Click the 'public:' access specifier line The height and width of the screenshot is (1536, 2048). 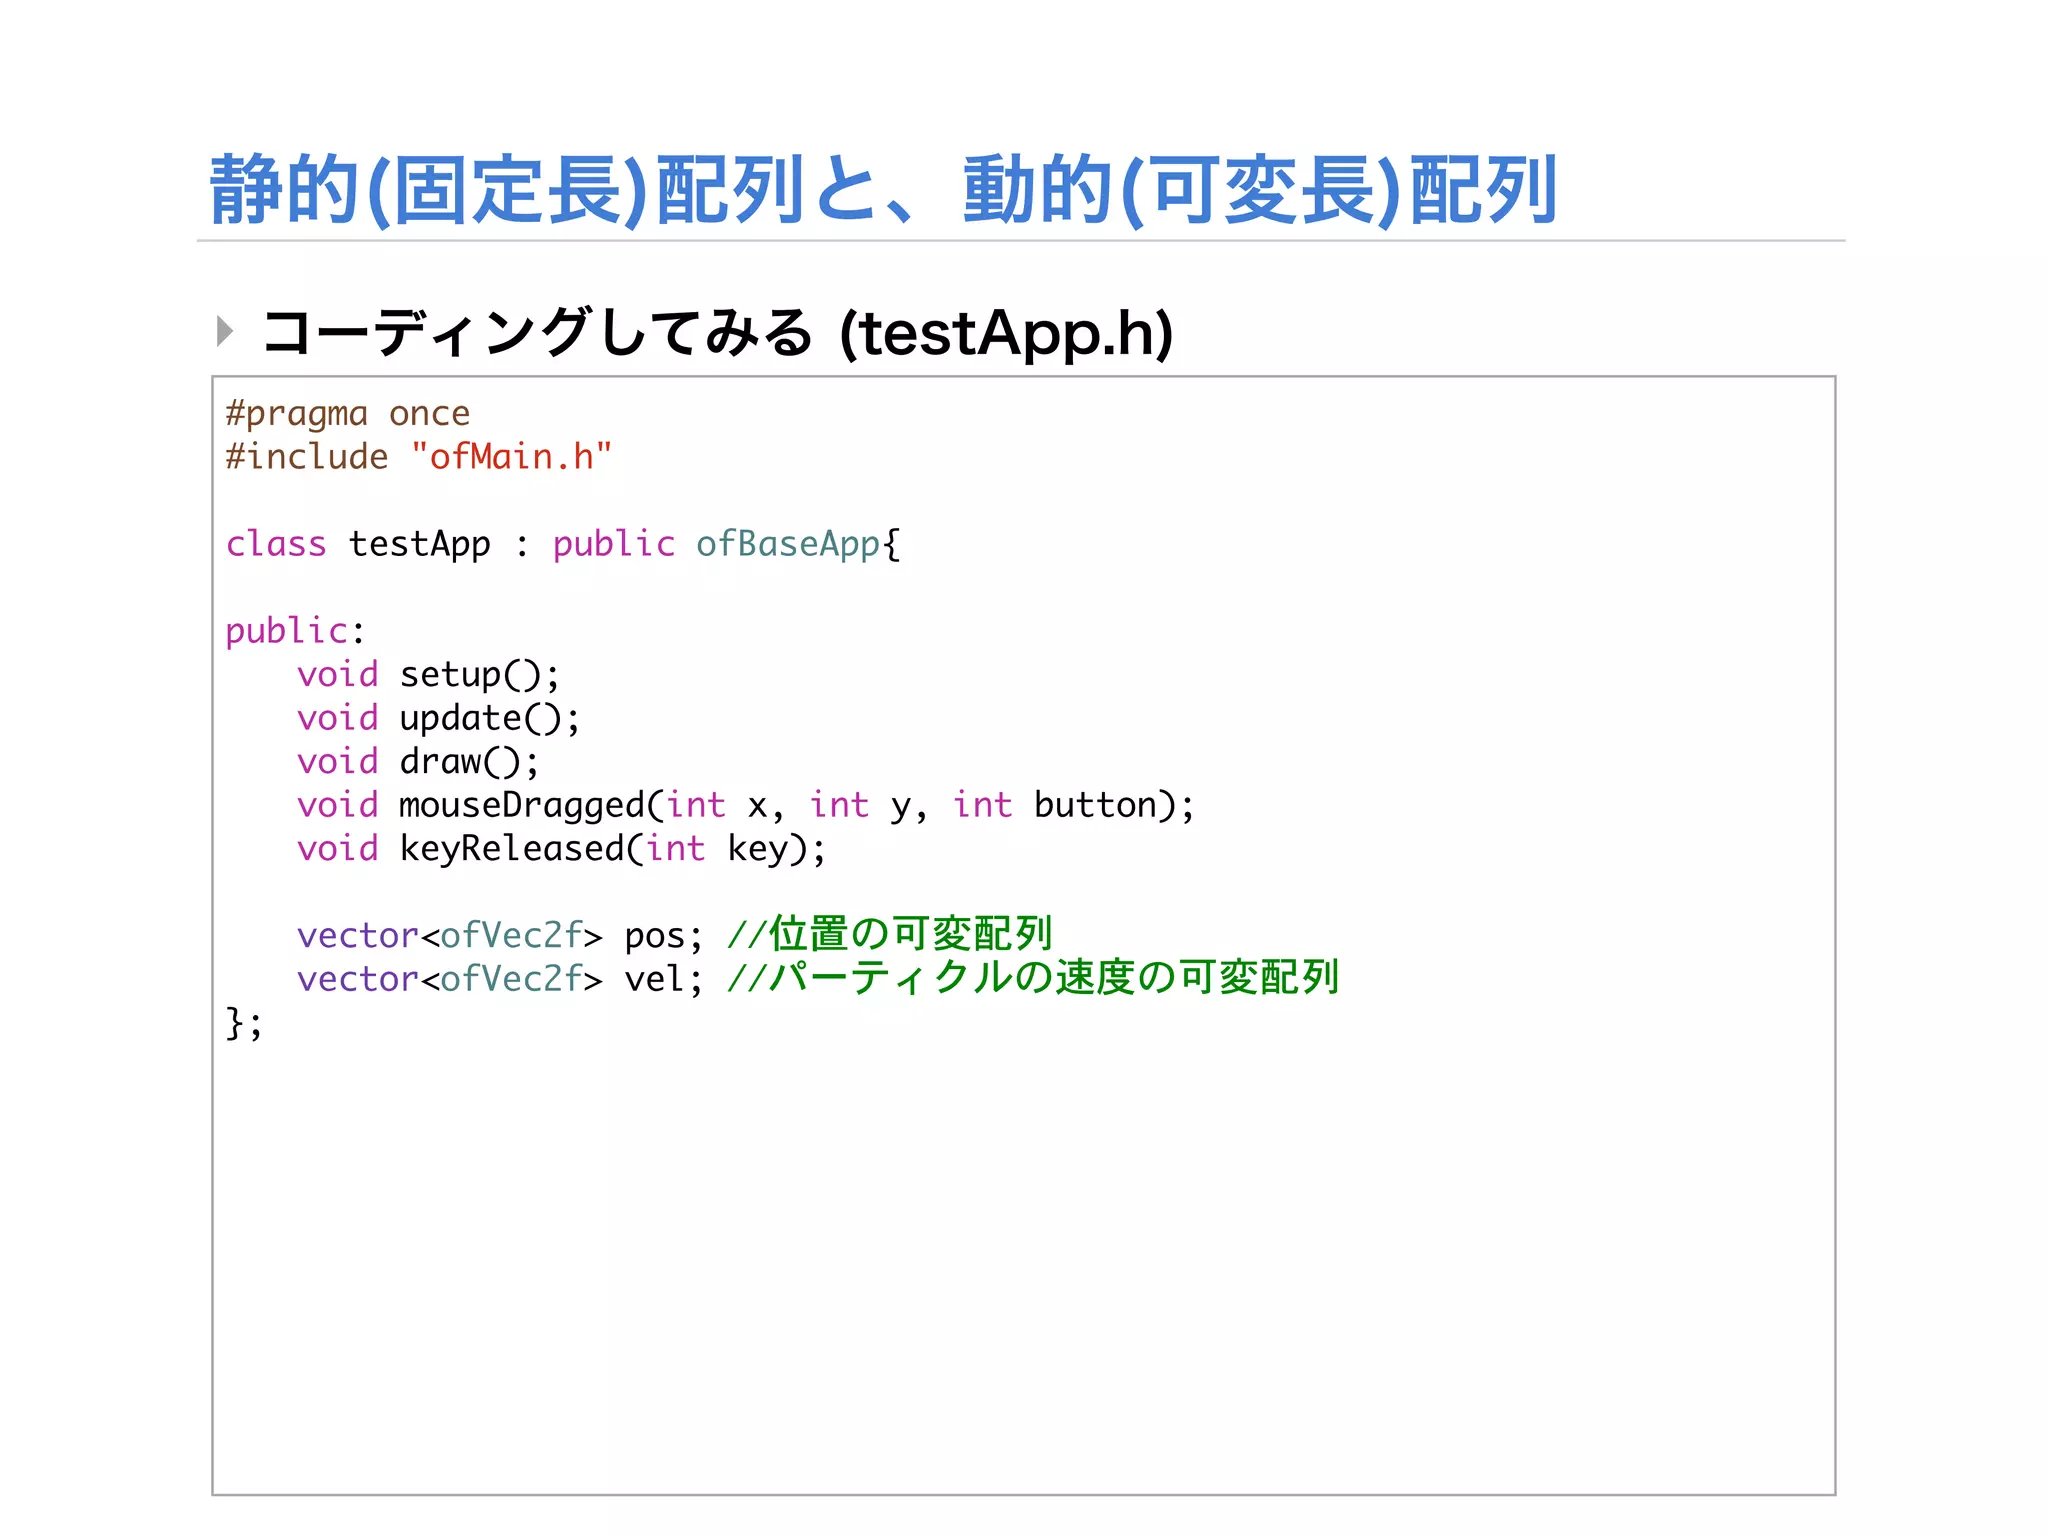295,632
